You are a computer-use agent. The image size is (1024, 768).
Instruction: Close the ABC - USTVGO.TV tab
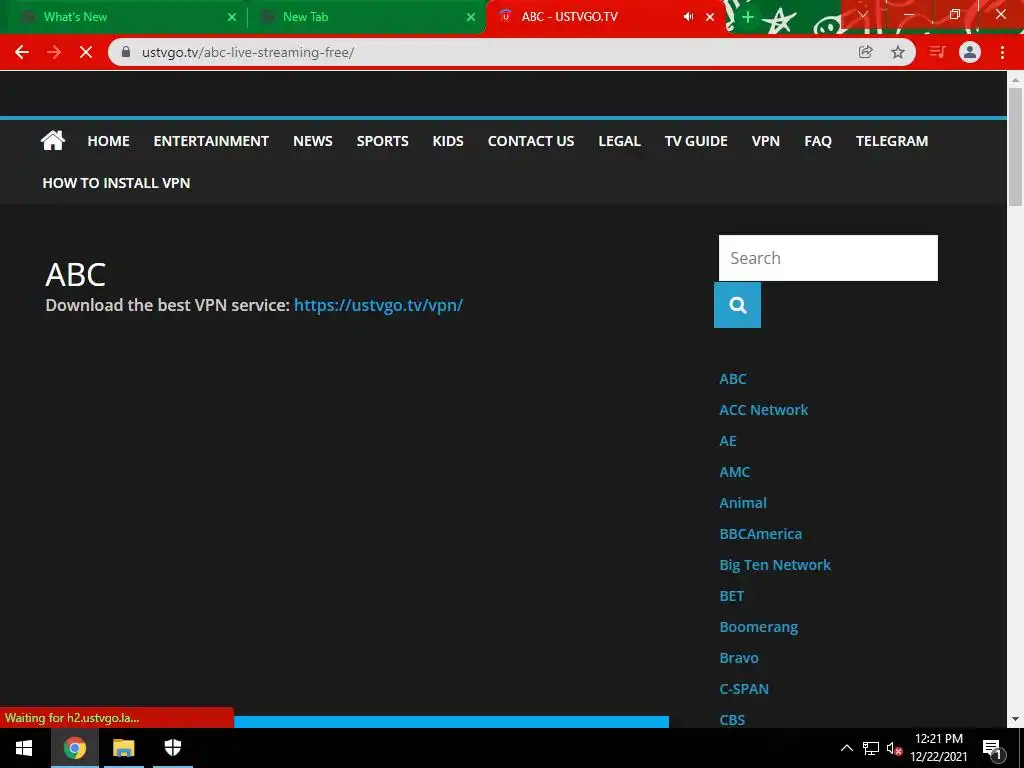(710, 17)
